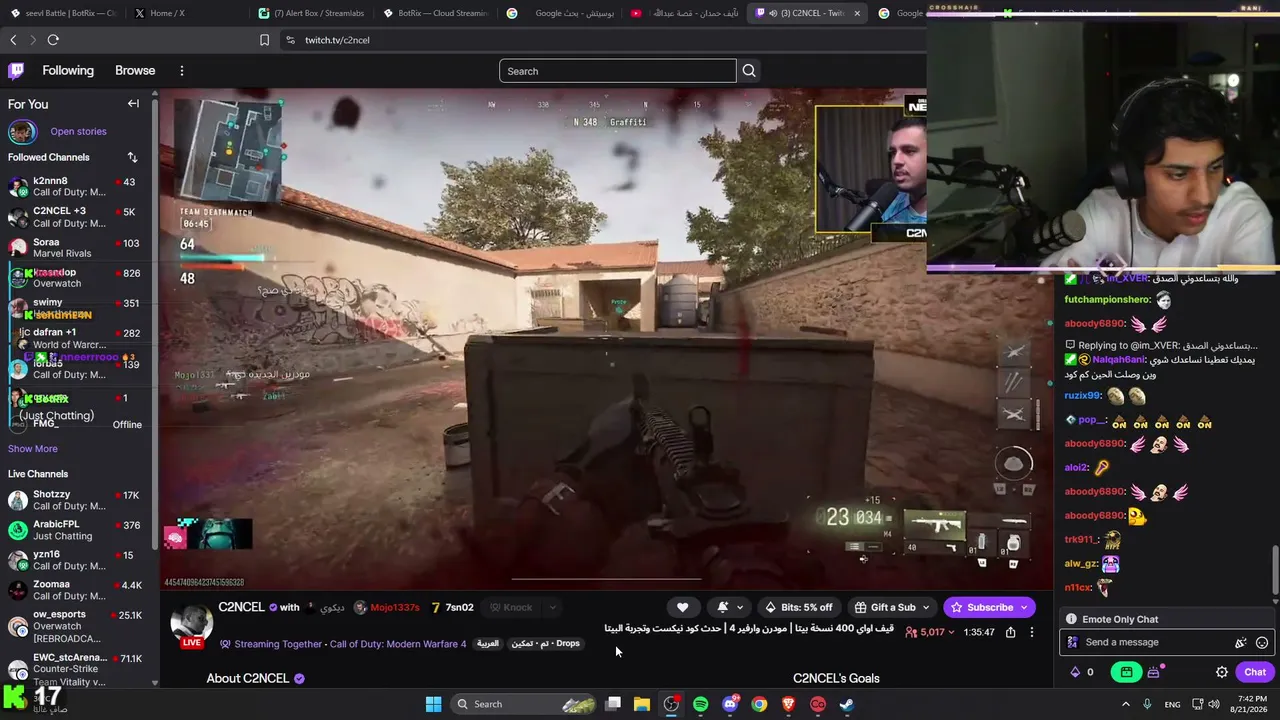Open the three-dot more menu beside Browse
The height and width of the screenshot is (720, 1280).
(182, 71)
